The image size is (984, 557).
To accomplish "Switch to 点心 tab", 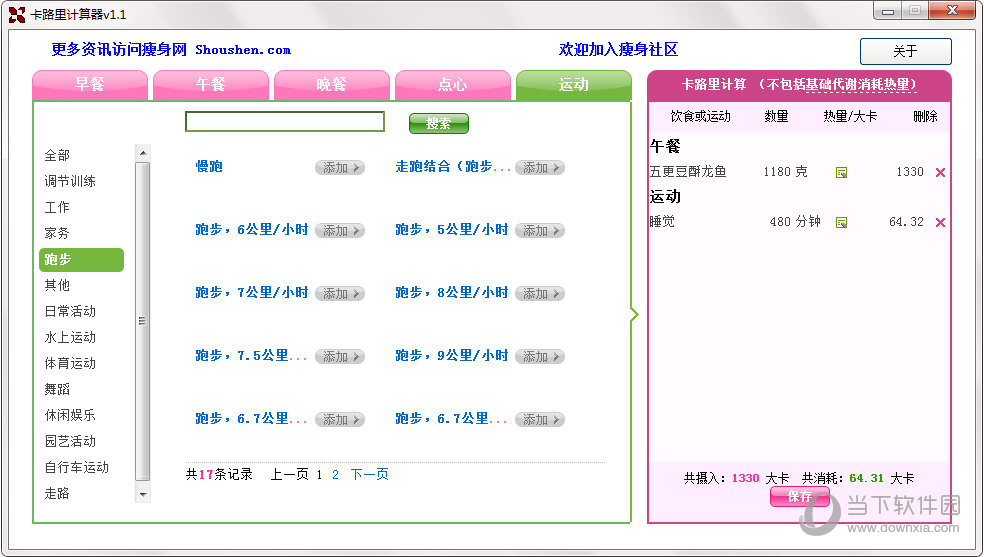I will pos(452,85).
